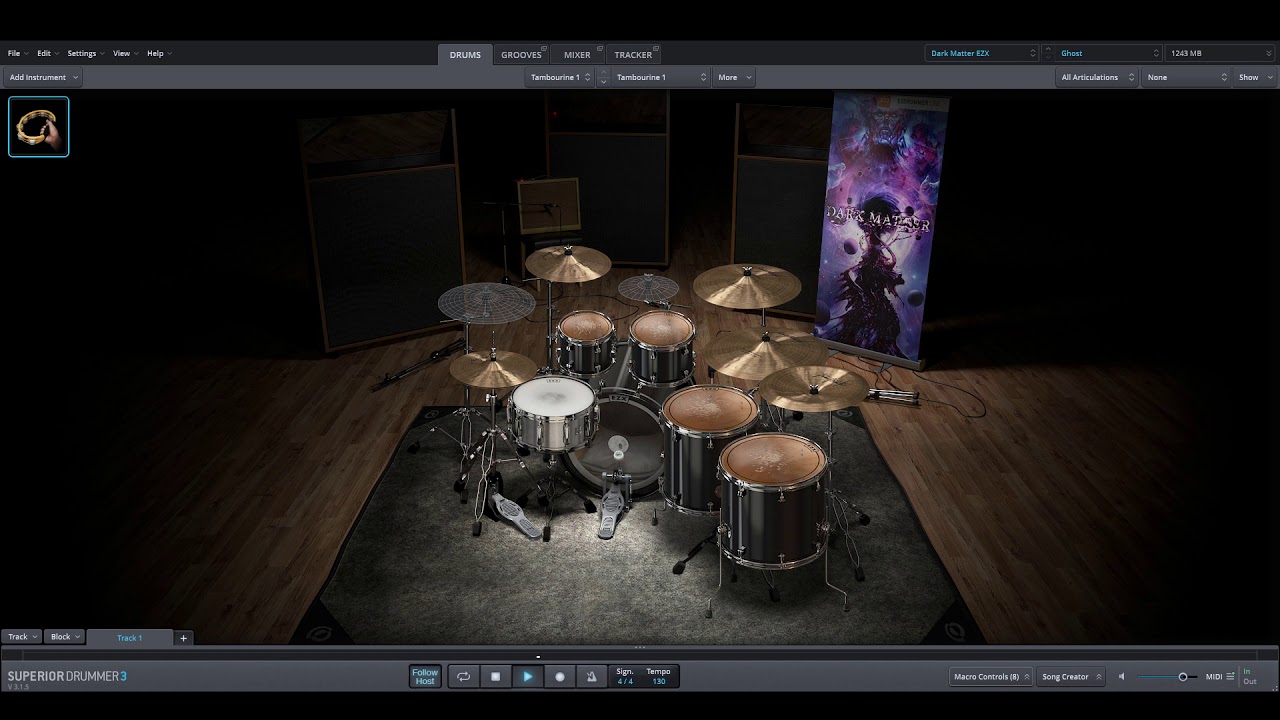Viewport: 1280px width, 720px height.
Task: Open the All Articulations dropdown
Action: pyautogui.click(x=1097, y=77)
